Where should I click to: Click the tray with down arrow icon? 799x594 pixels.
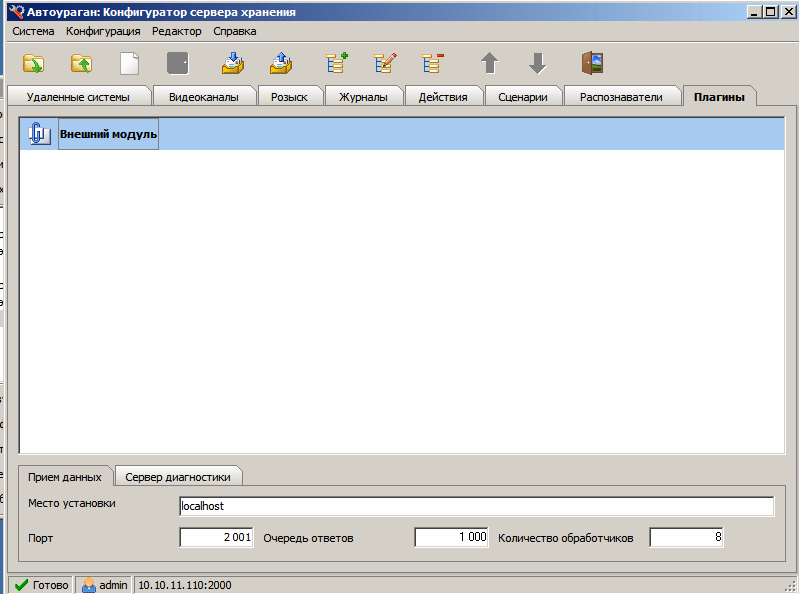(233, 64)
